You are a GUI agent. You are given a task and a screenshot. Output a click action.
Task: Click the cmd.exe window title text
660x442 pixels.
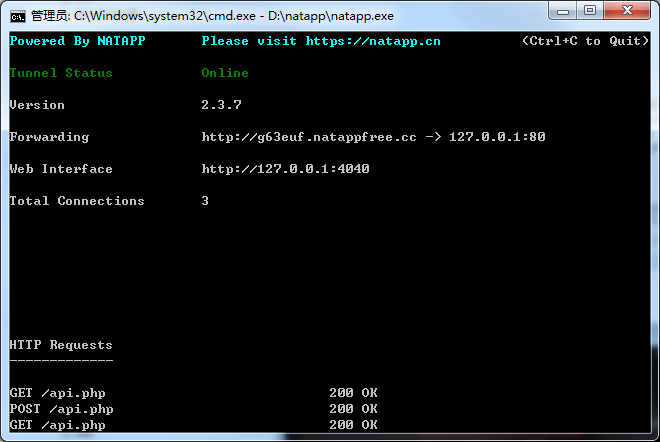(x=213, y=16)
